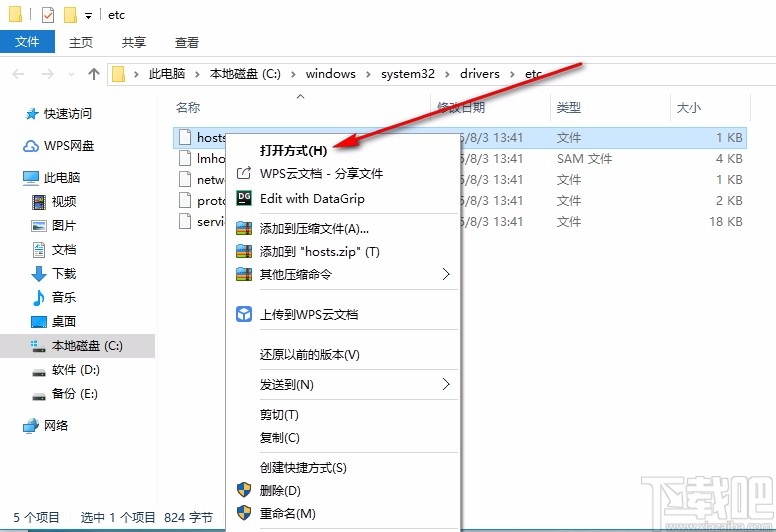
Task: Click the network icon in sidebar
Action: 31,426
